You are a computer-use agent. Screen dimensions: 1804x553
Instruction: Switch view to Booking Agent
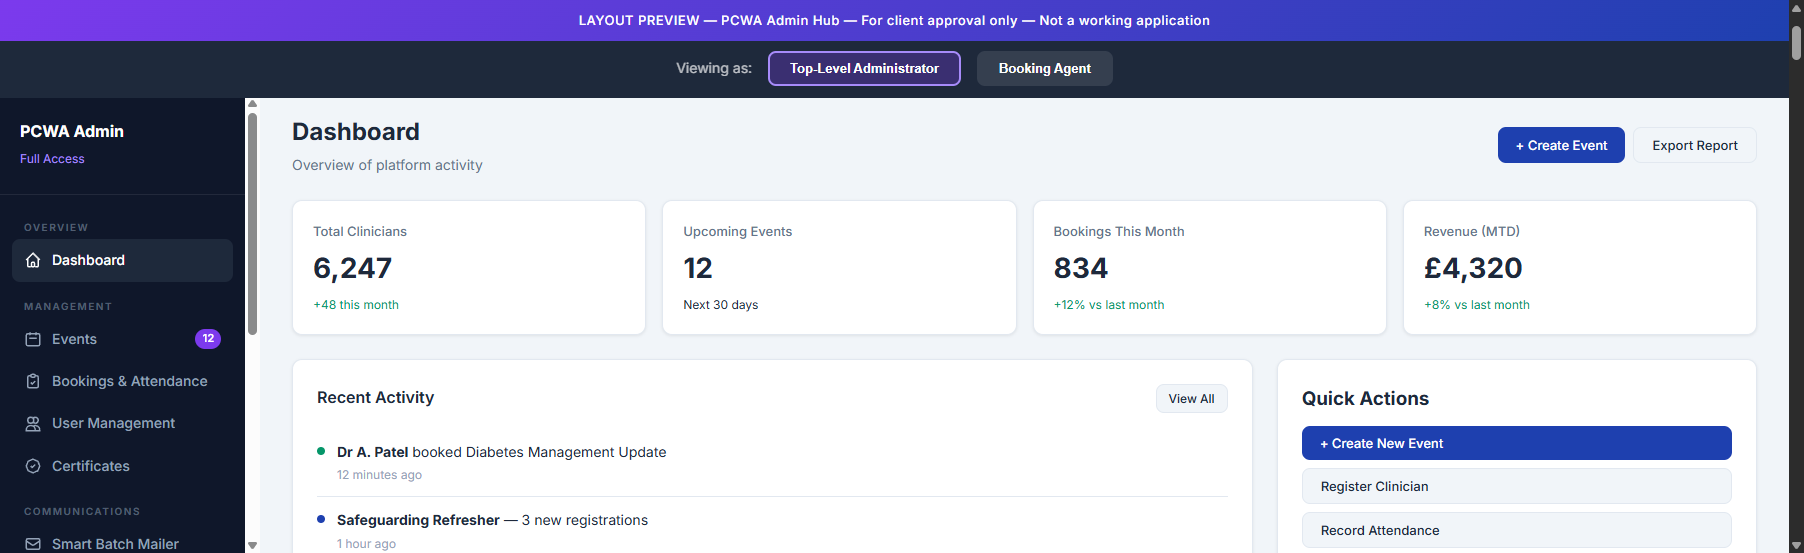tap(1044, 68)
